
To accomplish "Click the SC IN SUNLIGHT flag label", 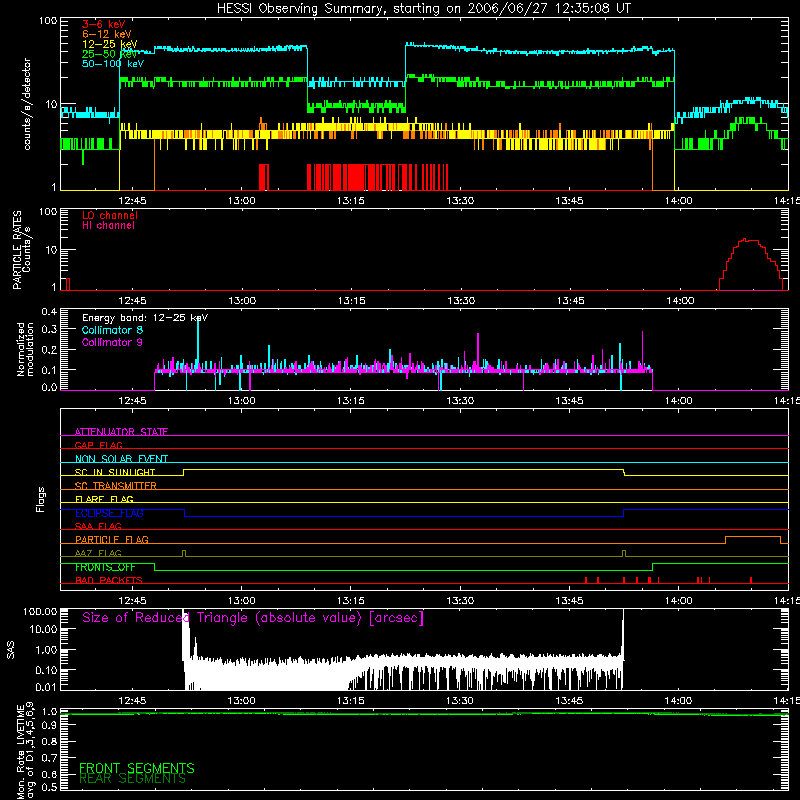I will pos(115,472).
